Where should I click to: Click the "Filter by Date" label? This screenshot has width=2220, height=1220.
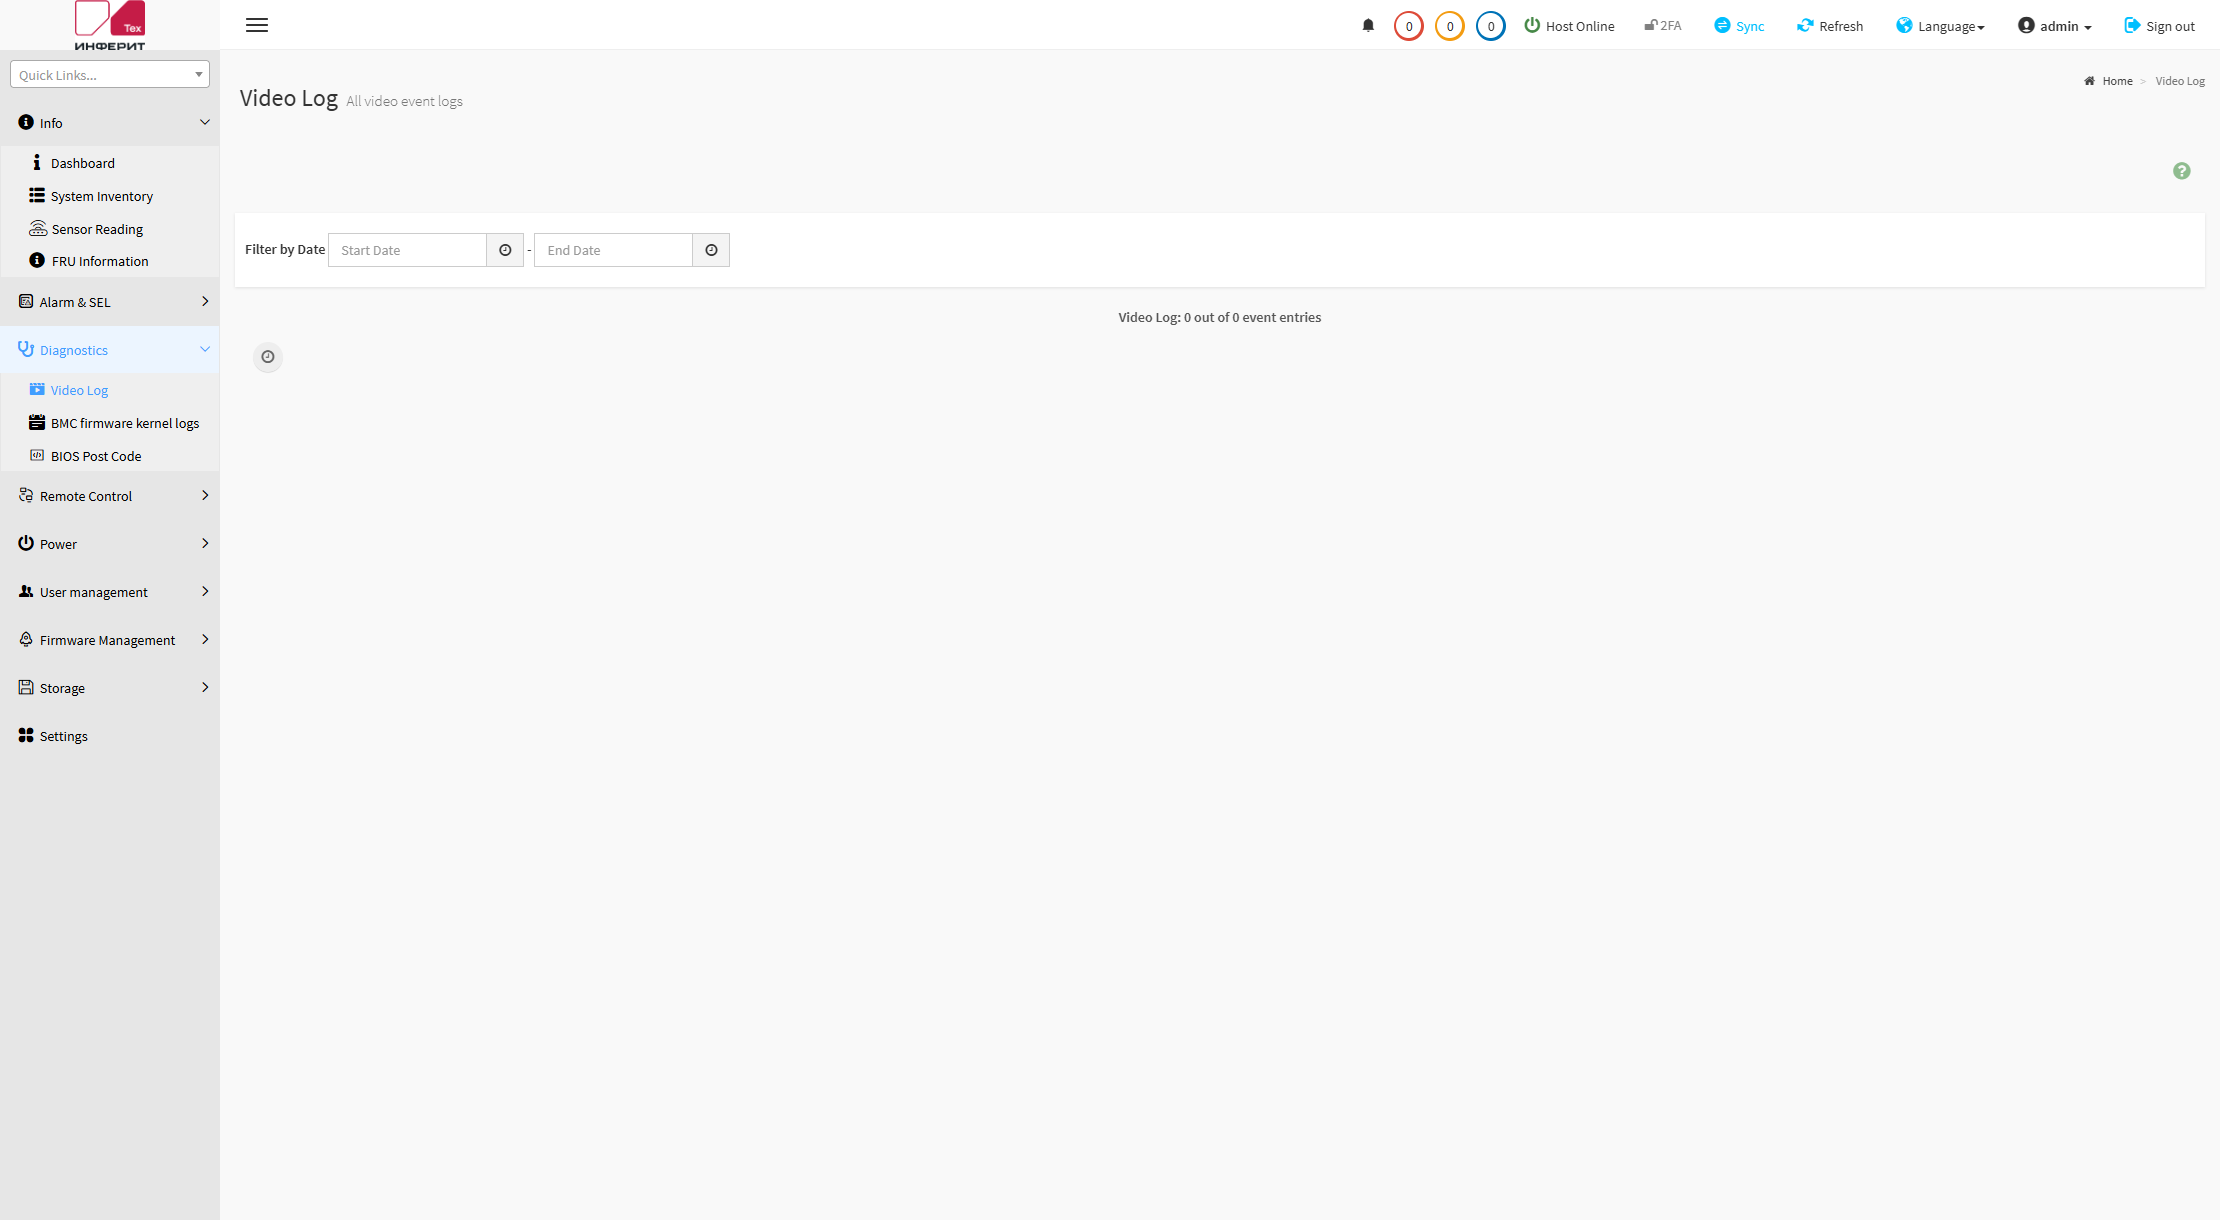pyautogui.click(x=285, y=249)
